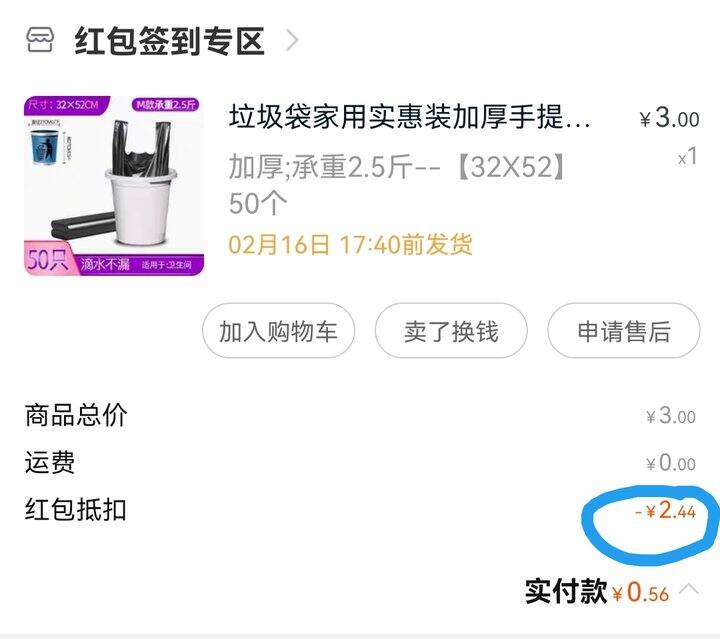
Task: Tap the 商品总价 ¥3.00 amount
Action: click(x=671, y=415)
